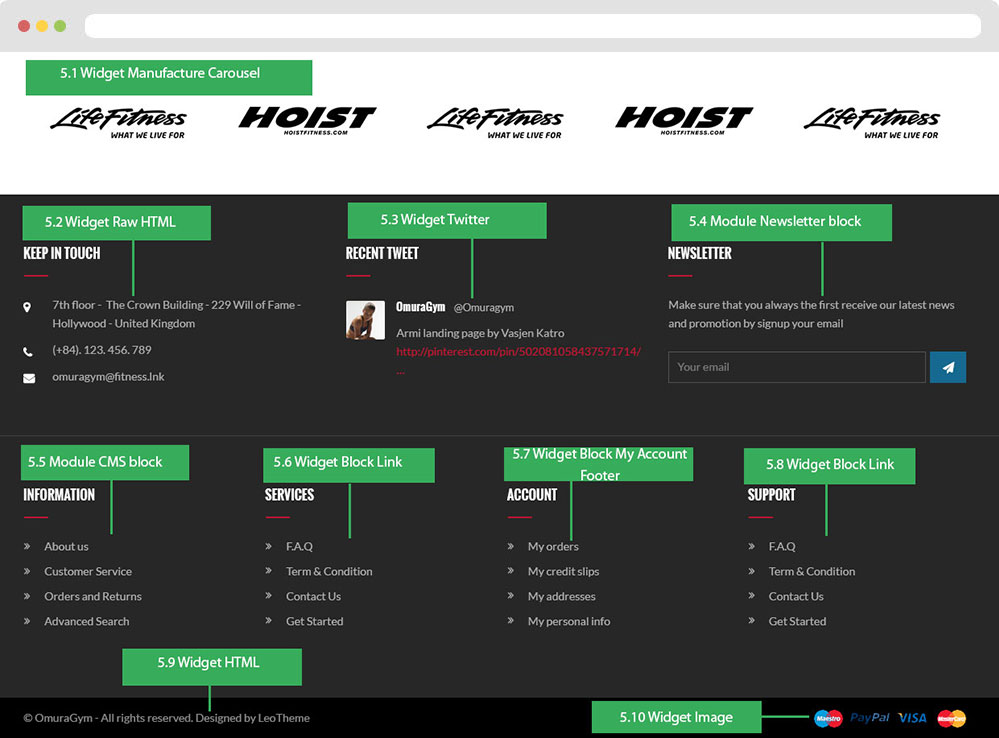Open My orders link
Viewport: 999px width, 738px height.
tap(553, 546)
